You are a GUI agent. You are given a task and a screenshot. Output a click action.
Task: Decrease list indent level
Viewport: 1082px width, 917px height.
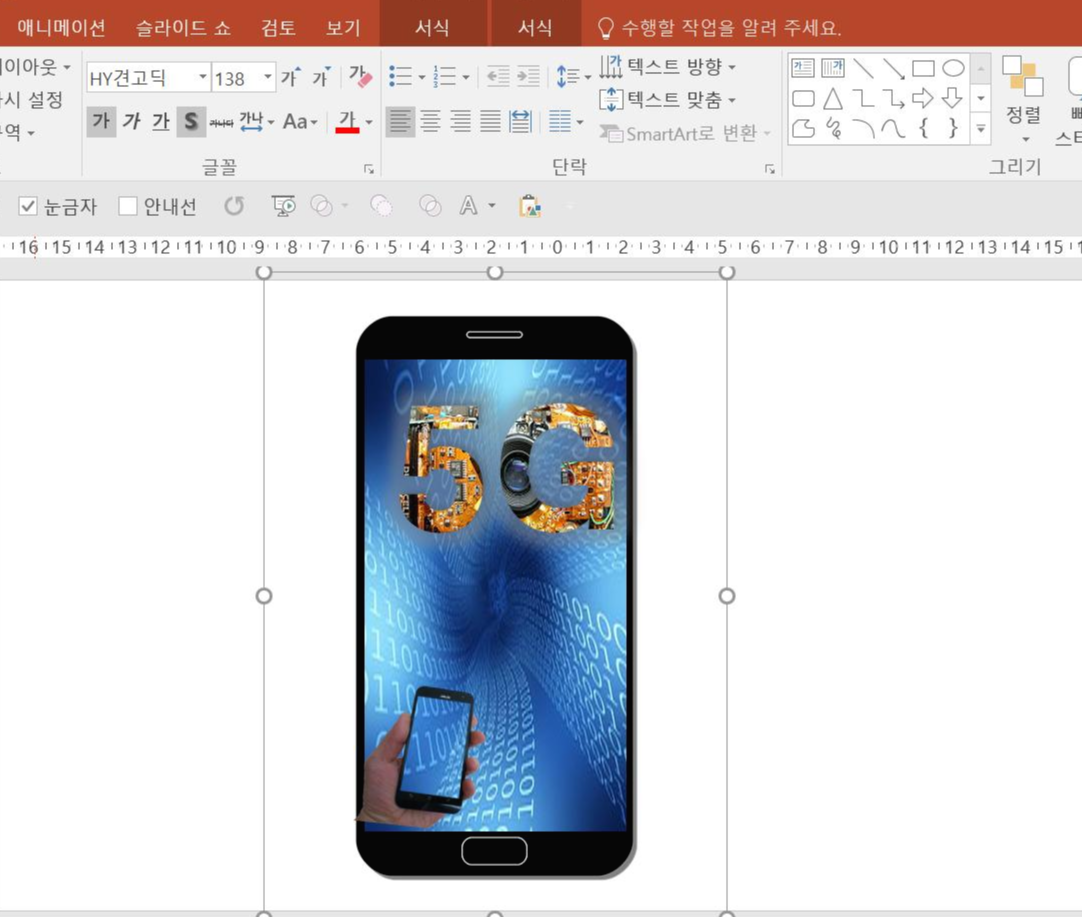pos(498,76)
